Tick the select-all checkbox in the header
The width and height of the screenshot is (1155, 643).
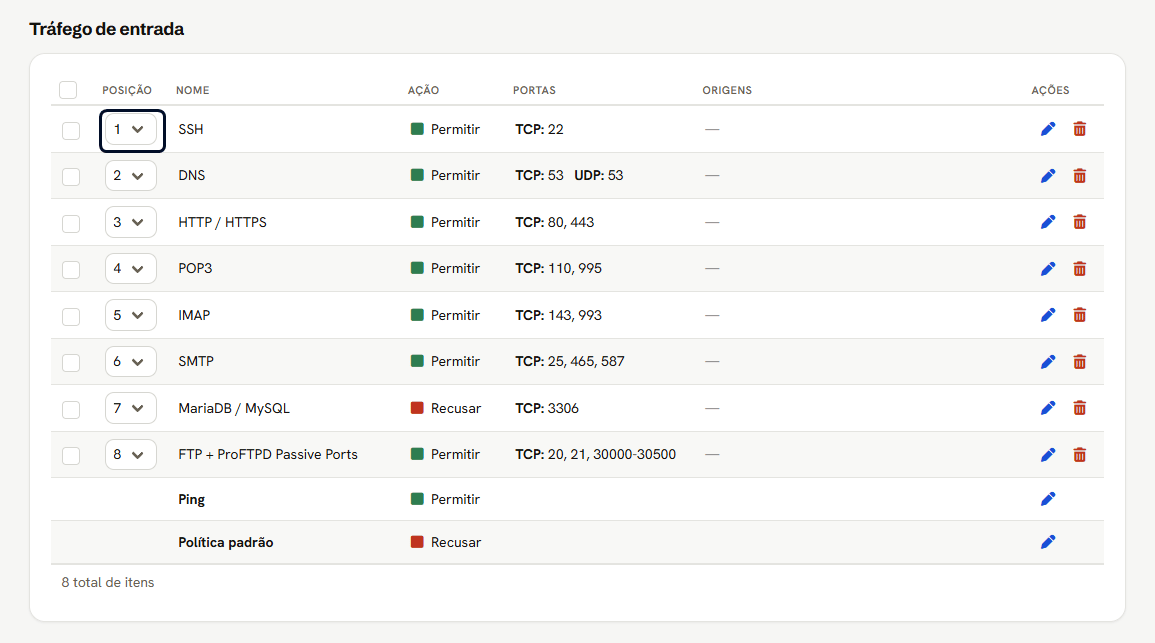(68, 90)
